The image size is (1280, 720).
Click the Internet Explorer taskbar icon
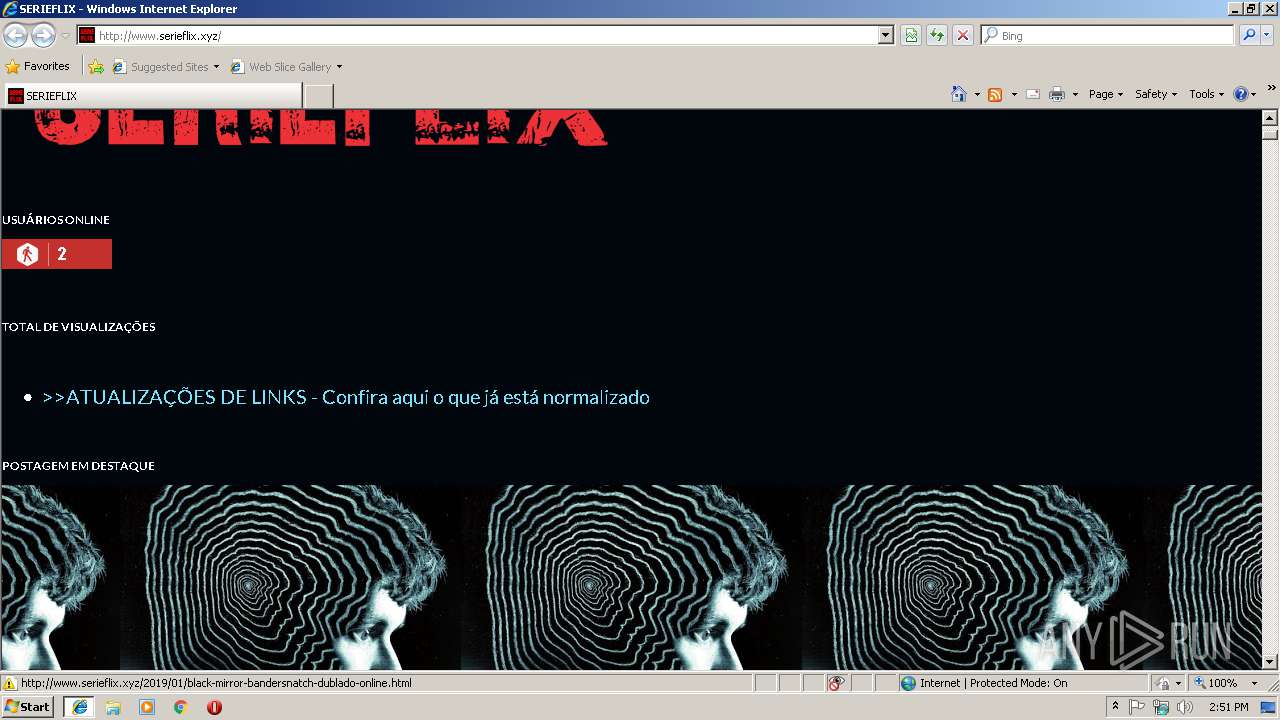click(79, 707)
